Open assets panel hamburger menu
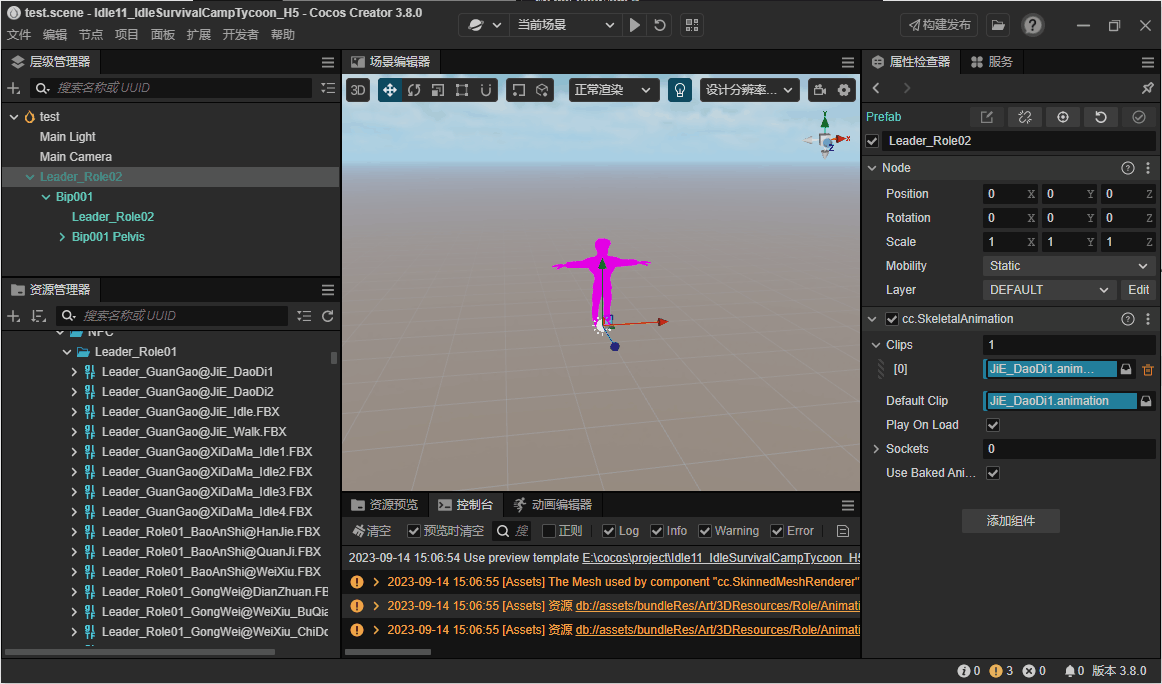Viewport: 1162px width, 684px height. pyautogui.click(x=328, y=290)
